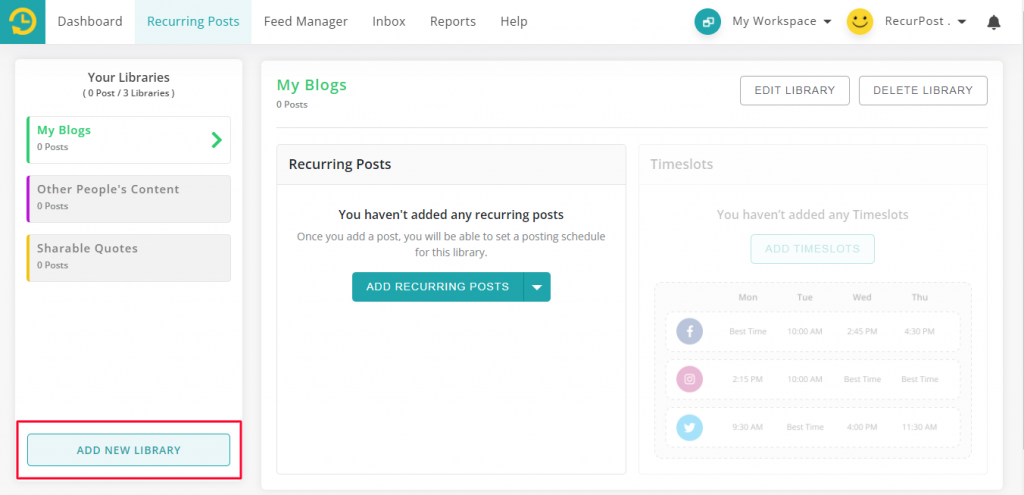Click the Thu column header
Screen dimensions: 1024x495
(x=920, y=297)
